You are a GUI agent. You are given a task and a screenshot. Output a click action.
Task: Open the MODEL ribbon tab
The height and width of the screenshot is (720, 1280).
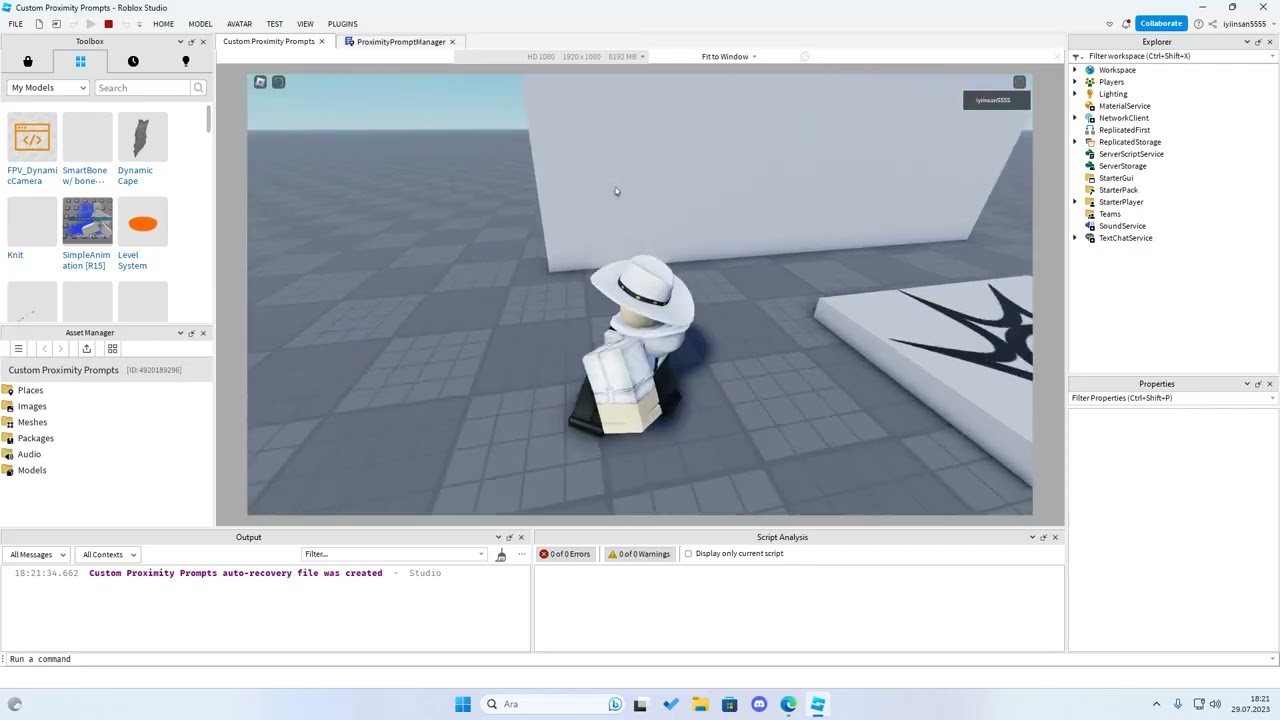(200, 24)
